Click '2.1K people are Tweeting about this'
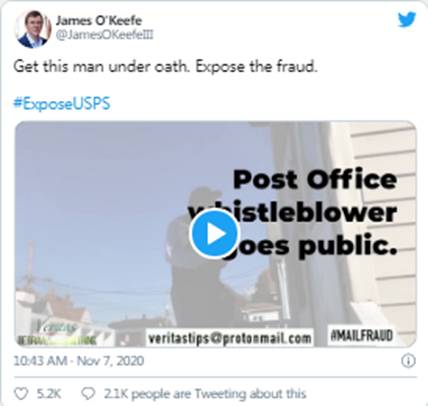The image size is (428, 406). pos(205,394)
